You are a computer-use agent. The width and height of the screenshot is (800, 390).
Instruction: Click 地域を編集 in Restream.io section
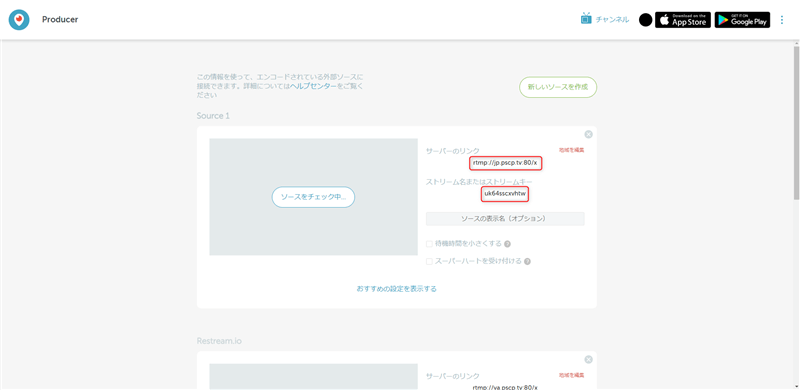coord(571,375)
